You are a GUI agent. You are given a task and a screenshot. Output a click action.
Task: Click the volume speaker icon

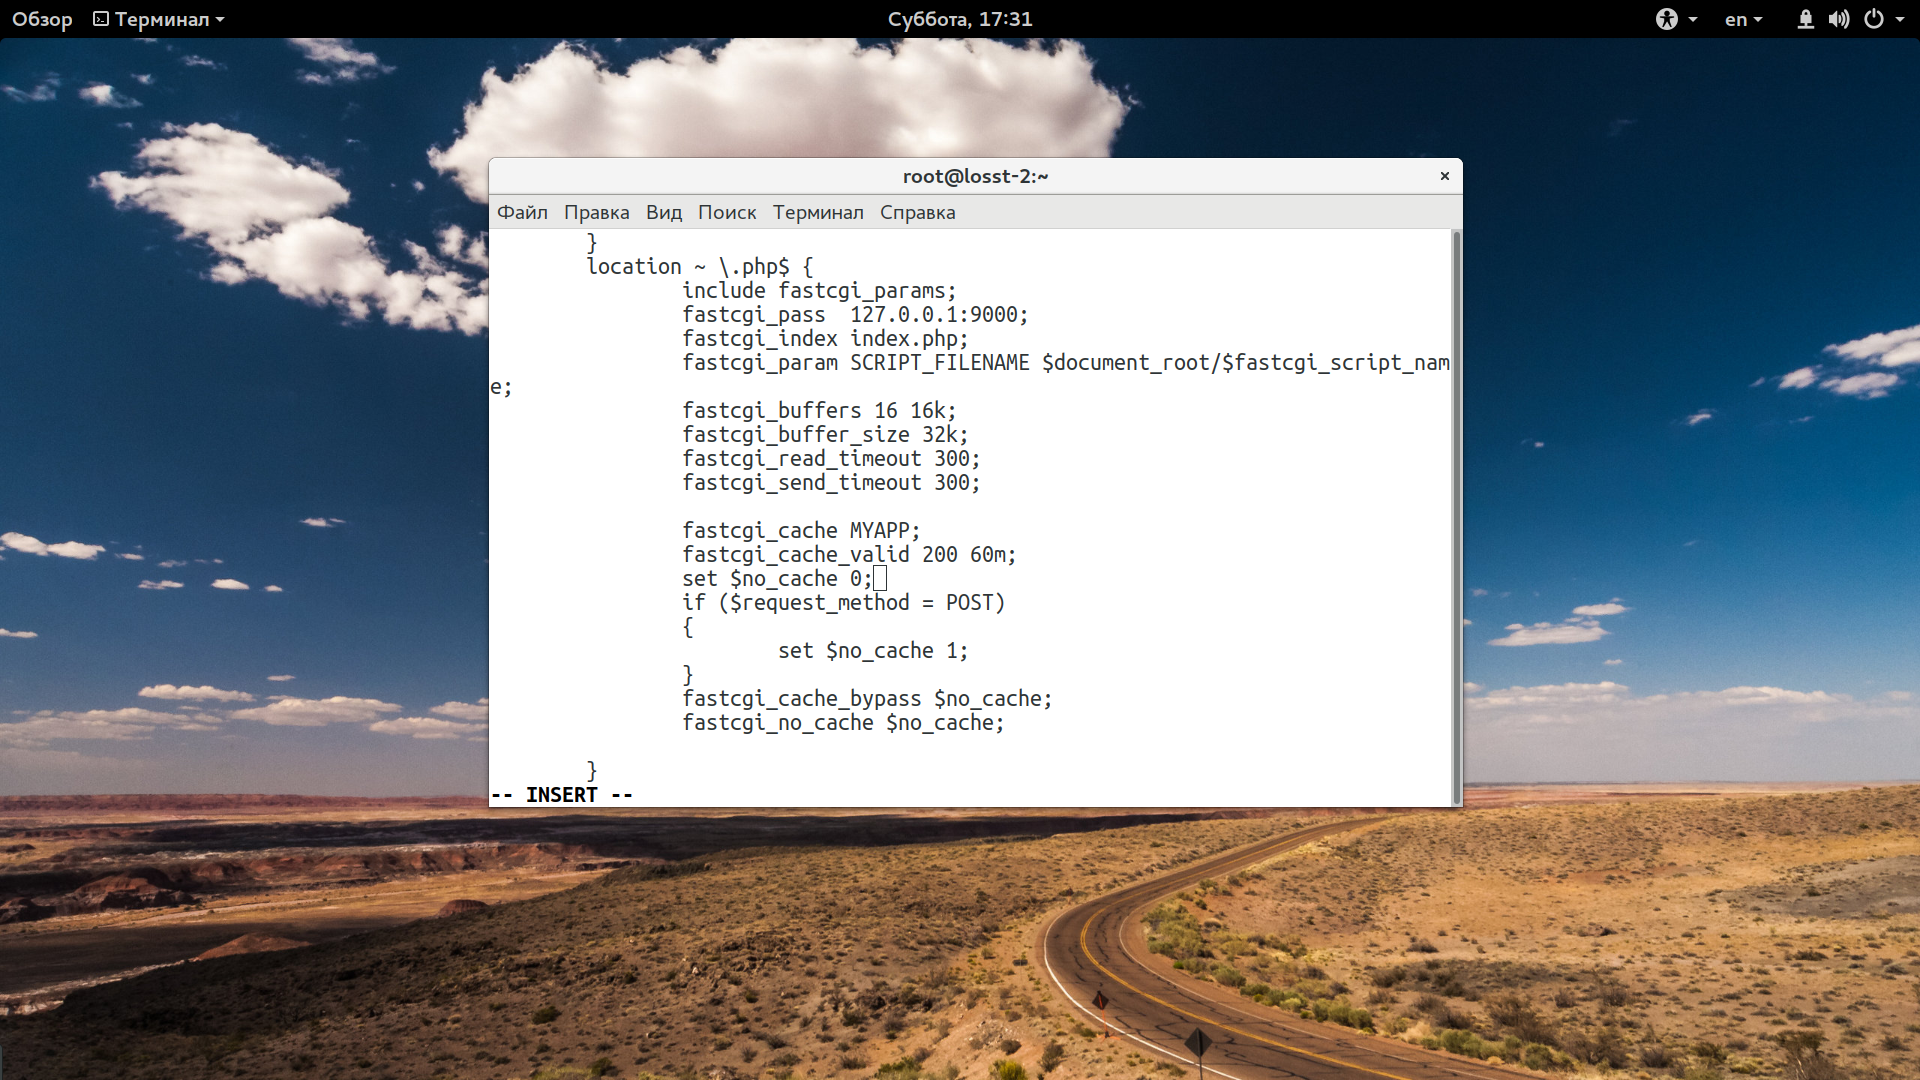pos(1838,19)
